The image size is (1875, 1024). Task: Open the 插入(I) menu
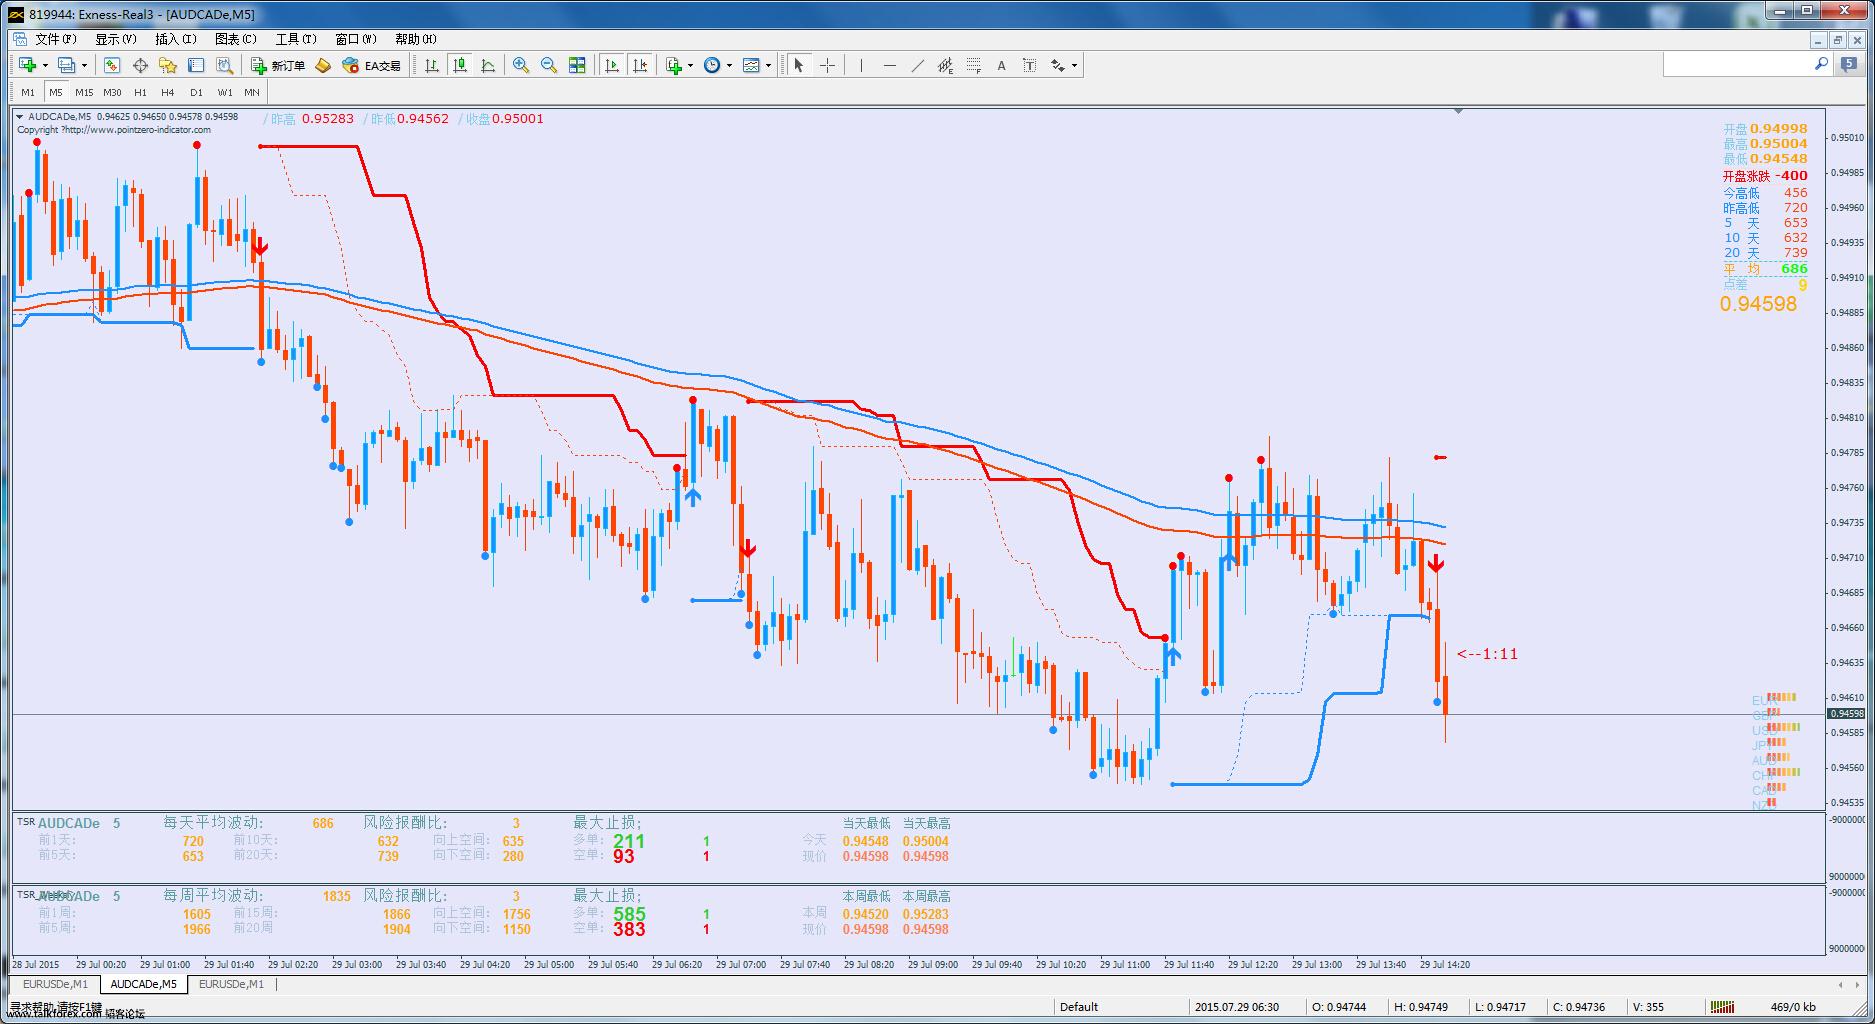[x=175, y=39]
